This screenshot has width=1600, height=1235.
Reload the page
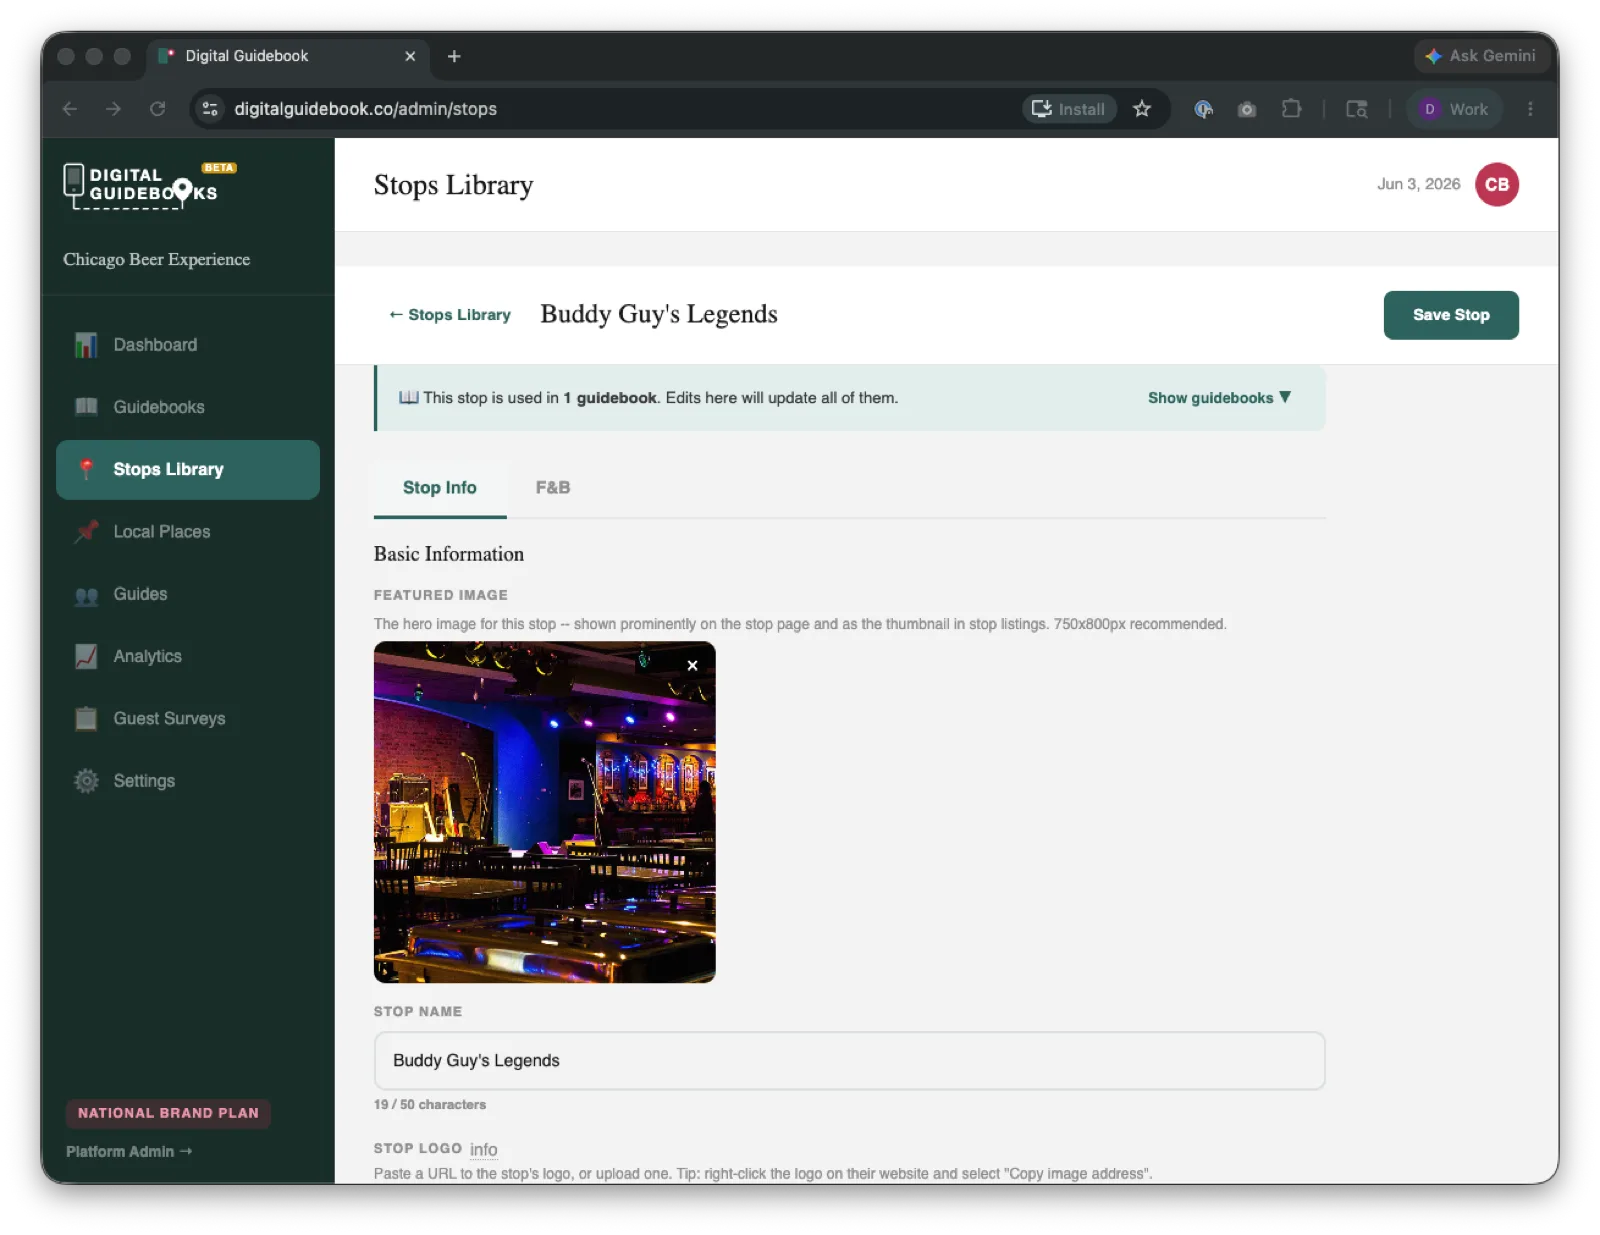pyautogui.click(x=157, y=109)
